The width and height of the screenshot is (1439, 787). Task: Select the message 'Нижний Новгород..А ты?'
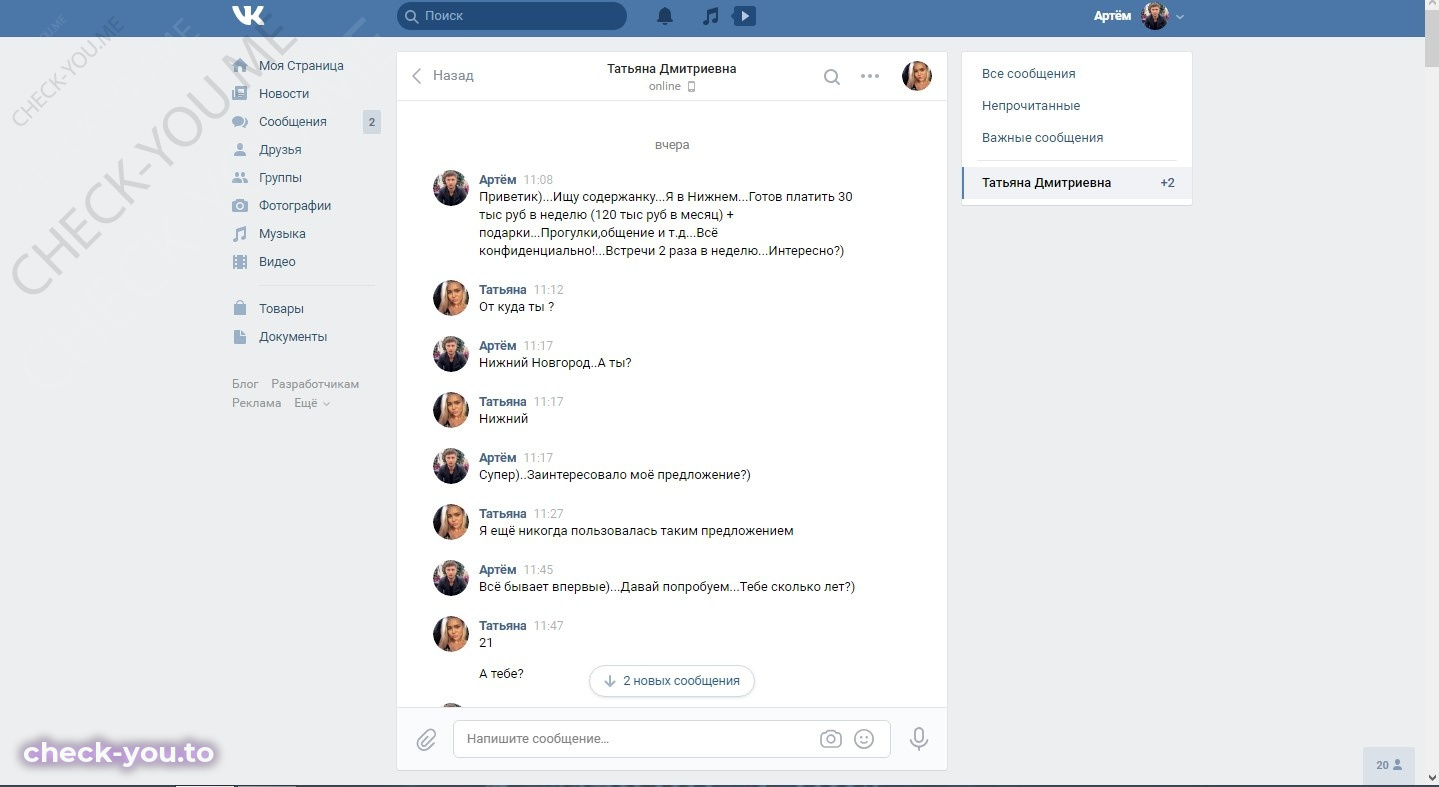(x=555, y=363)
